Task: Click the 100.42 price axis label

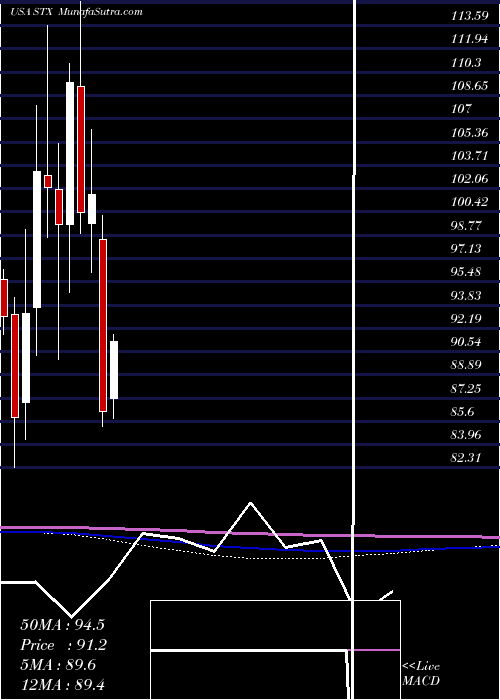Action: 469,202
